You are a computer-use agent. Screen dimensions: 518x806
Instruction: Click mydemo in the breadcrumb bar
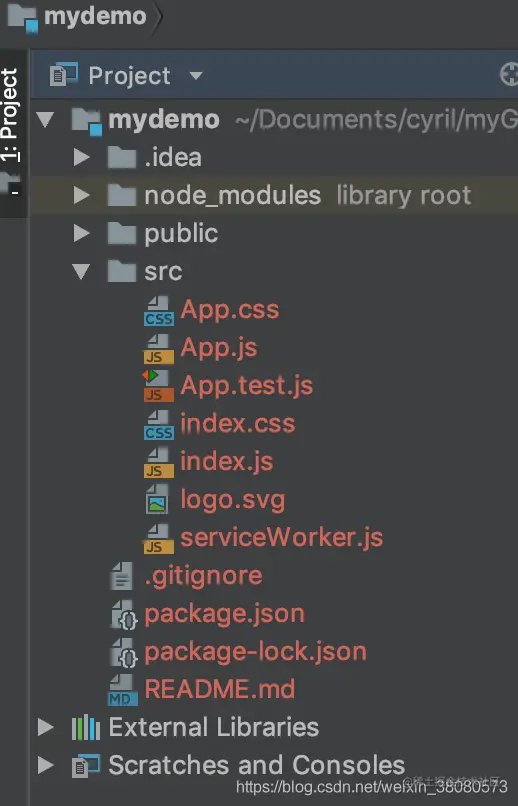tap(95, 16)
